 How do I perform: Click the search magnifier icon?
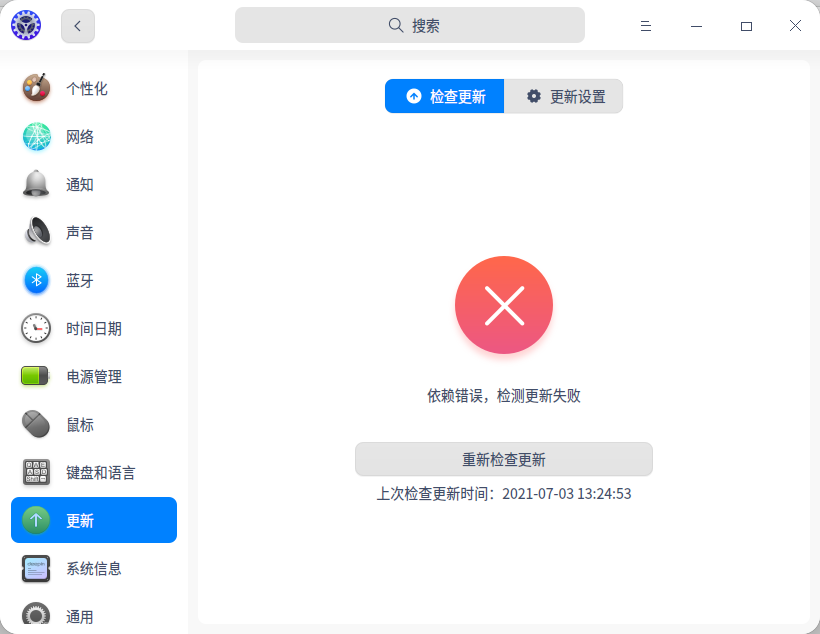click(396, 25)
